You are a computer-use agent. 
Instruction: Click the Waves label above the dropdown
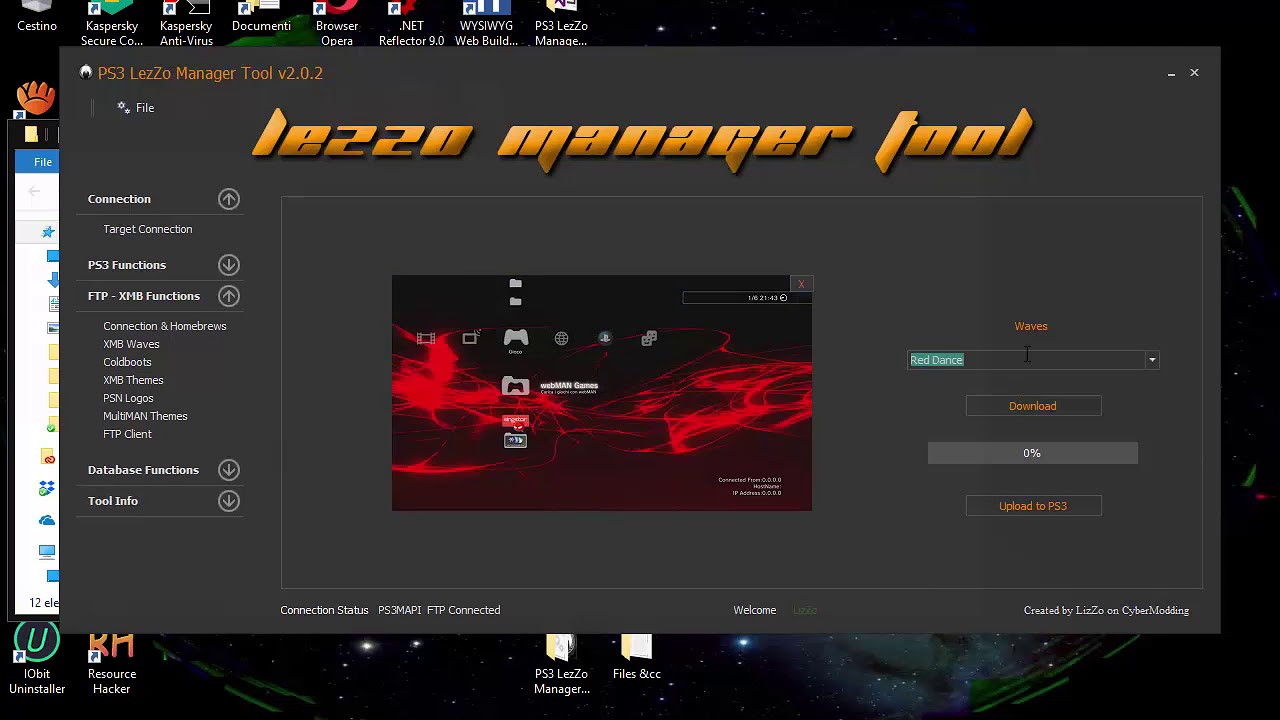click(x=1031, y=326)
